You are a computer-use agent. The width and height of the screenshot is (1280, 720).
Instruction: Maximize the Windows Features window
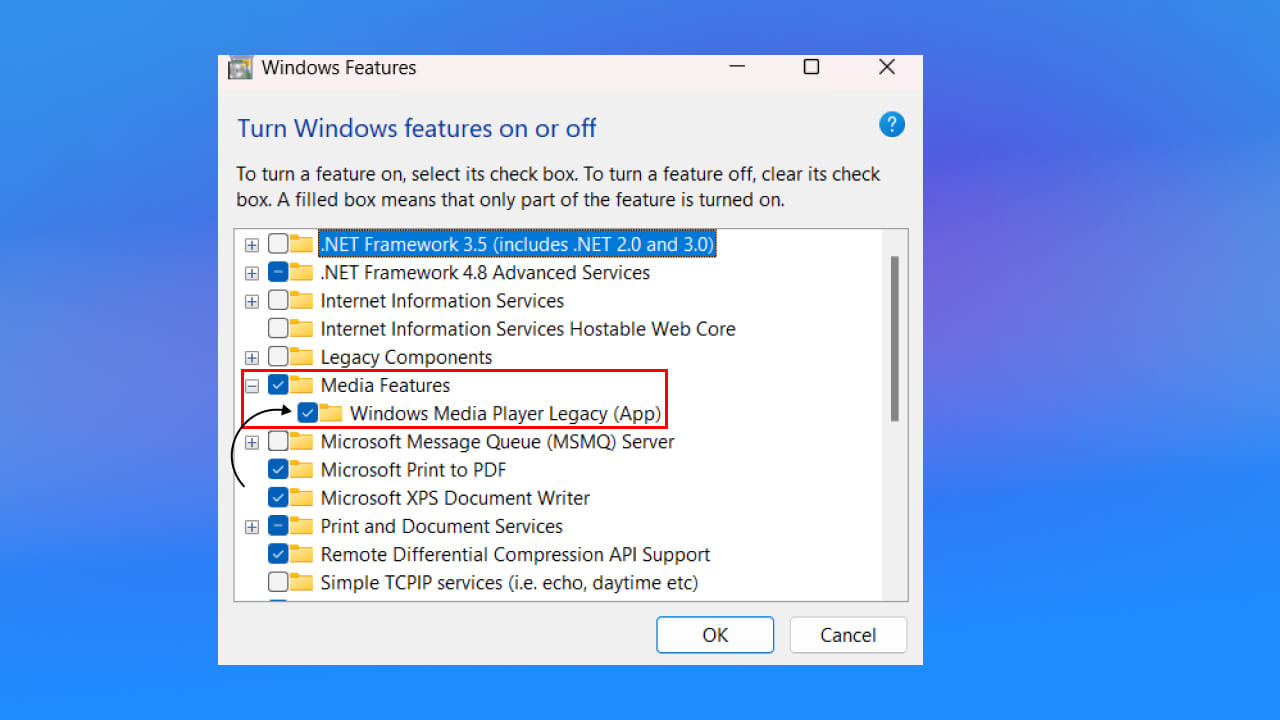click(x=811, y=67)
